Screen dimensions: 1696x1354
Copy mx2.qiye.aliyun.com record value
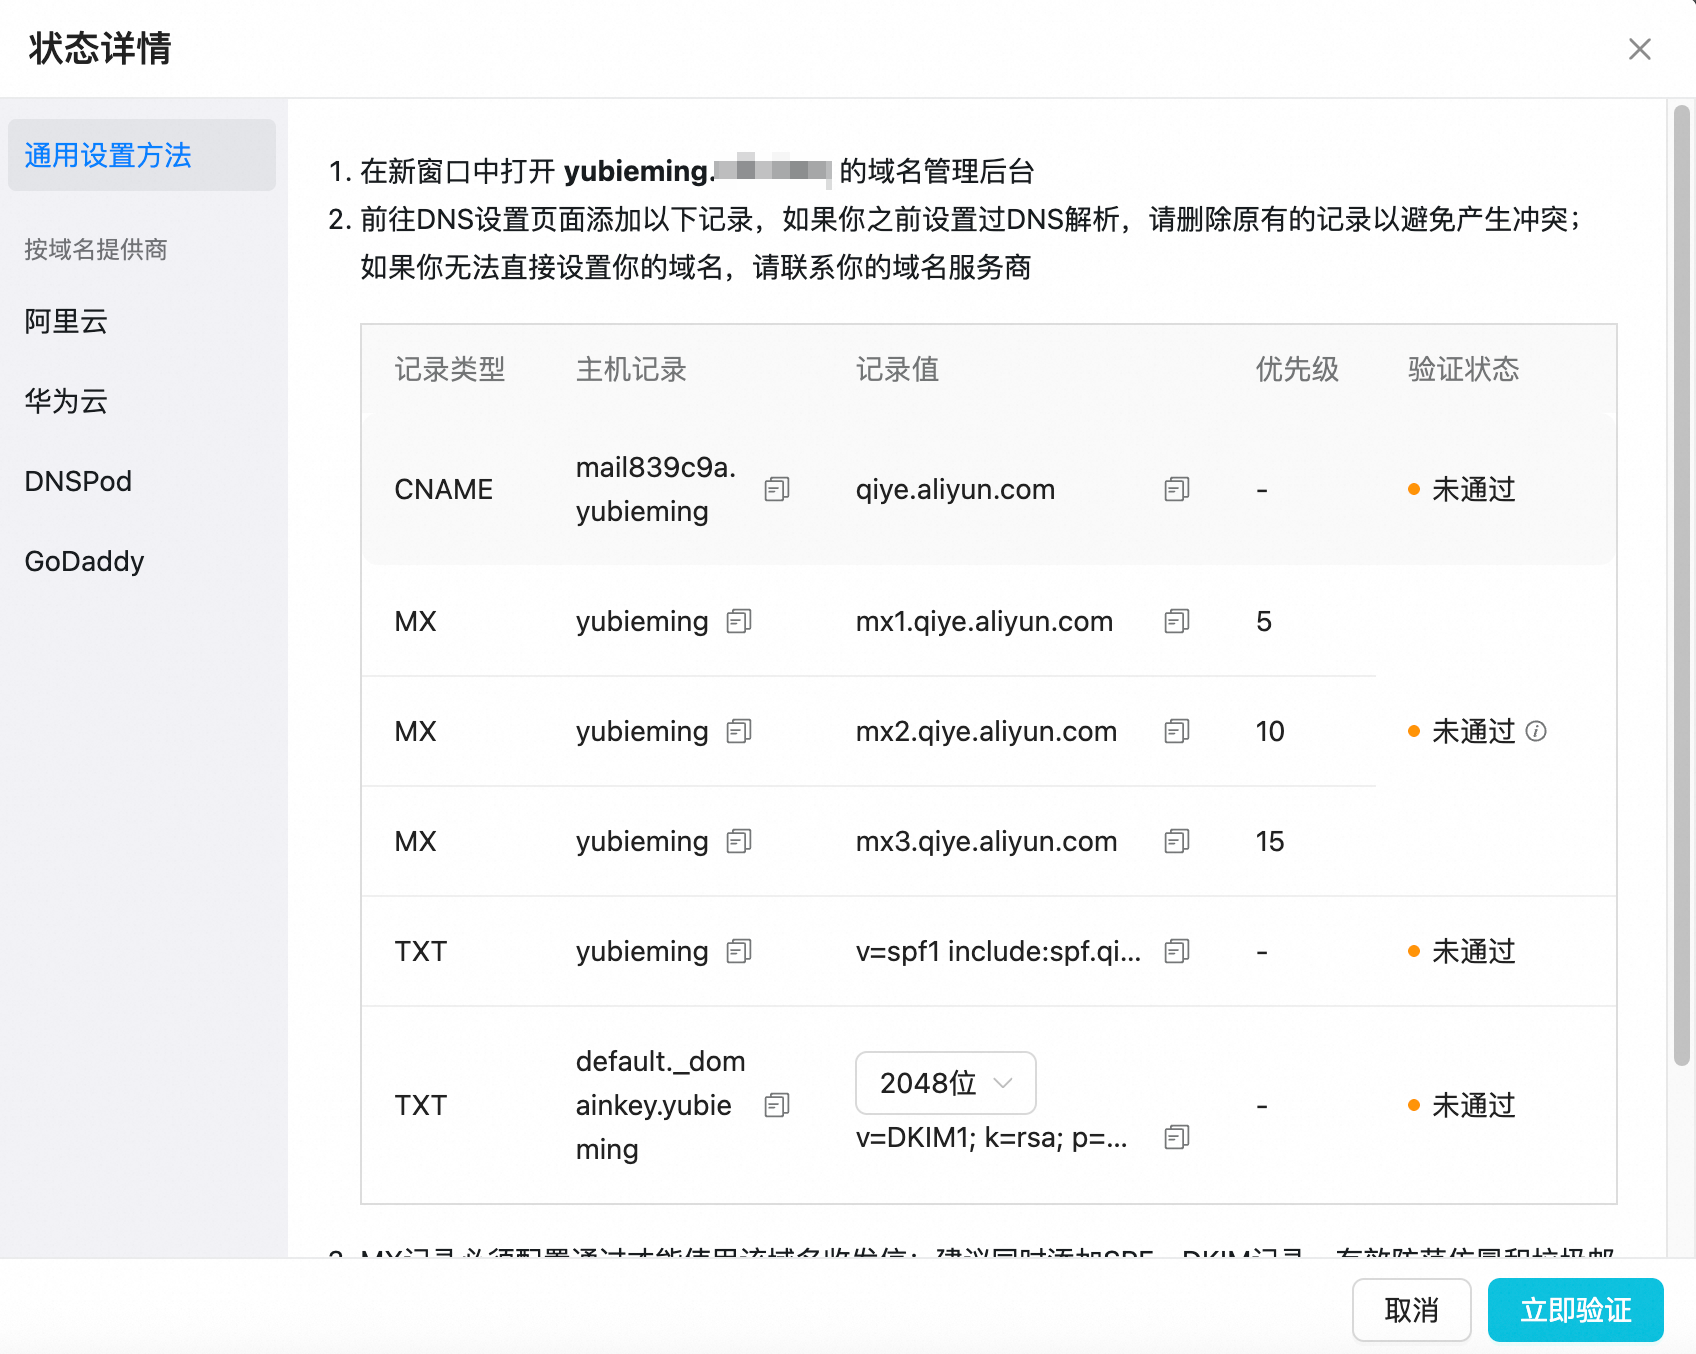[1177, 731]
